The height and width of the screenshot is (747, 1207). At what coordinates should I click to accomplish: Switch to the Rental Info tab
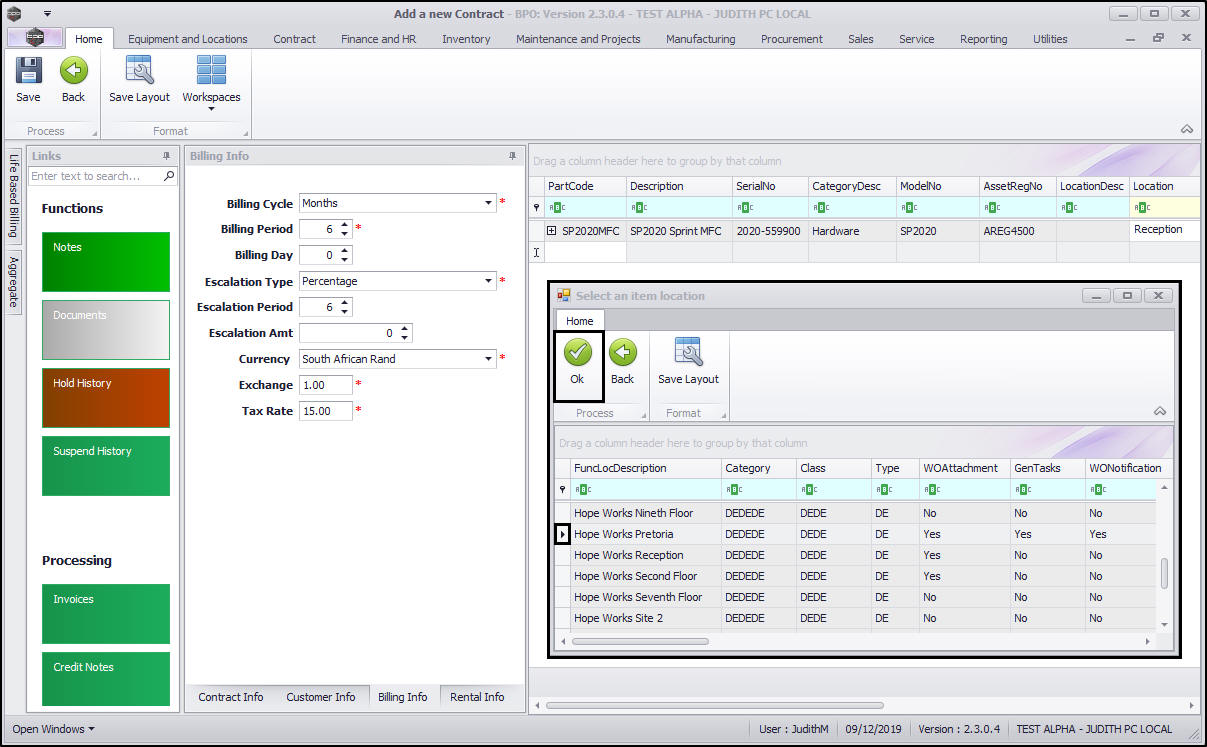[x=477, y=697]
